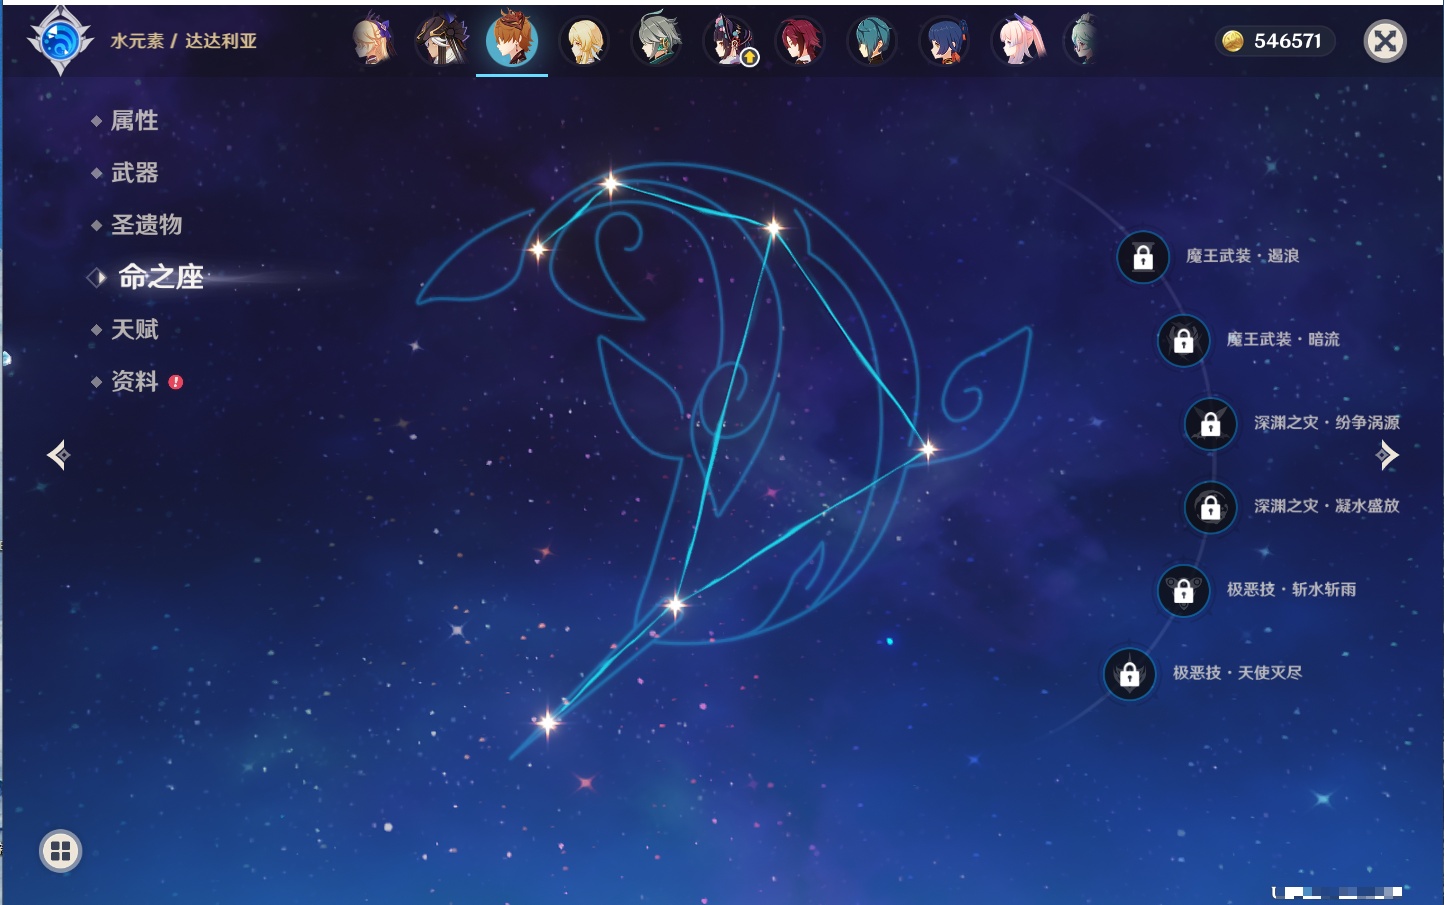
Task: Select the pink-haired Kokomi avatar
Action: tap(1017, 41)
